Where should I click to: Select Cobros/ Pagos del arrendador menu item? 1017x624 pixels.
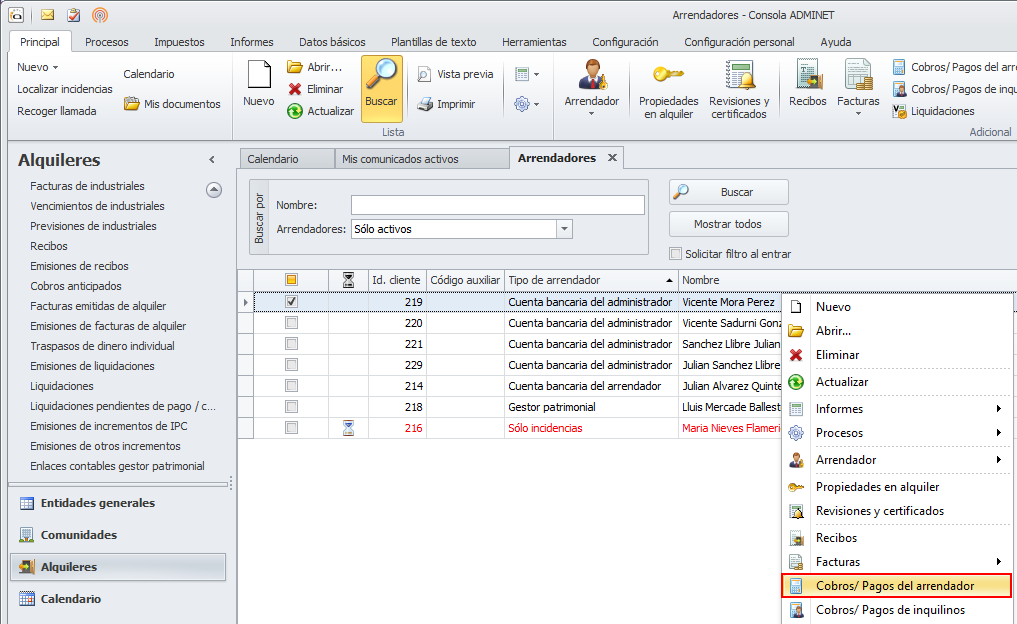[x=894, y=586]
